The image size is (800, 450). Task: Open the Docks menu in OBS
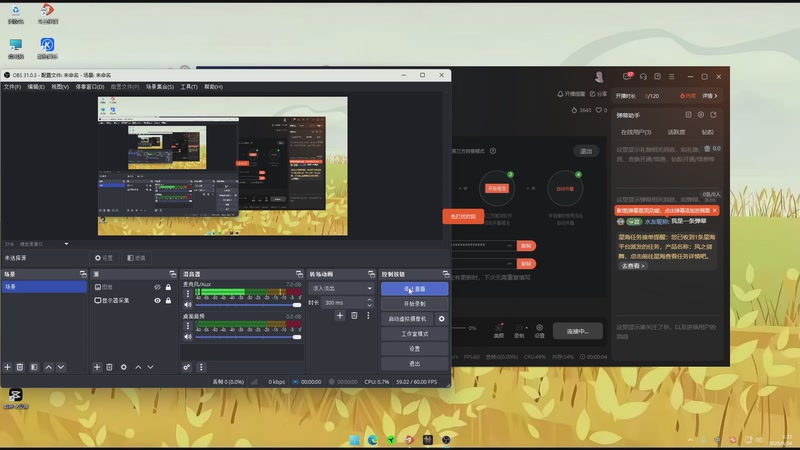pos(90,87)
